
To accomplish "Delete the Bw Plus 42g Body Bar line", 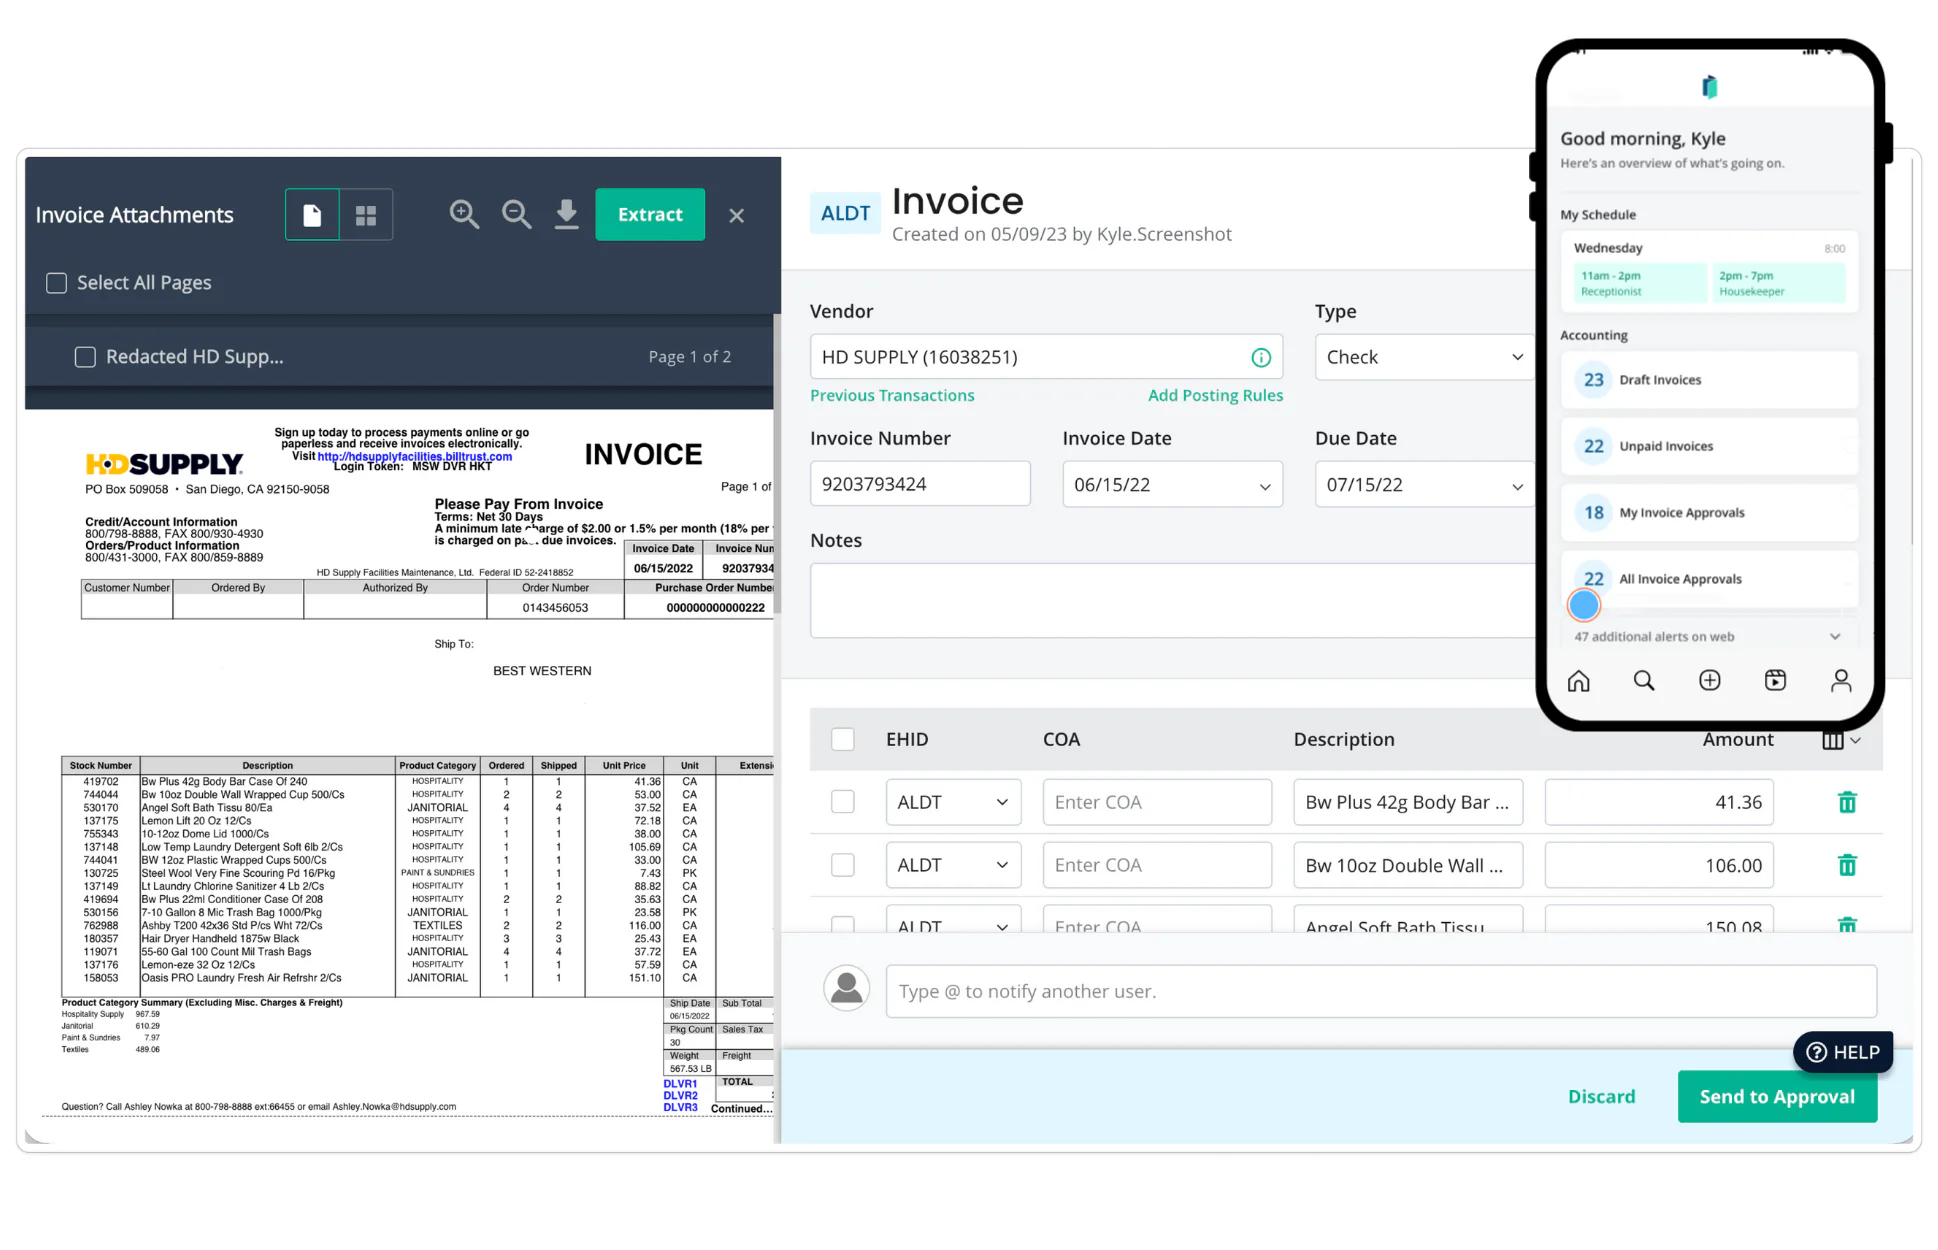I will point(1847,802).
